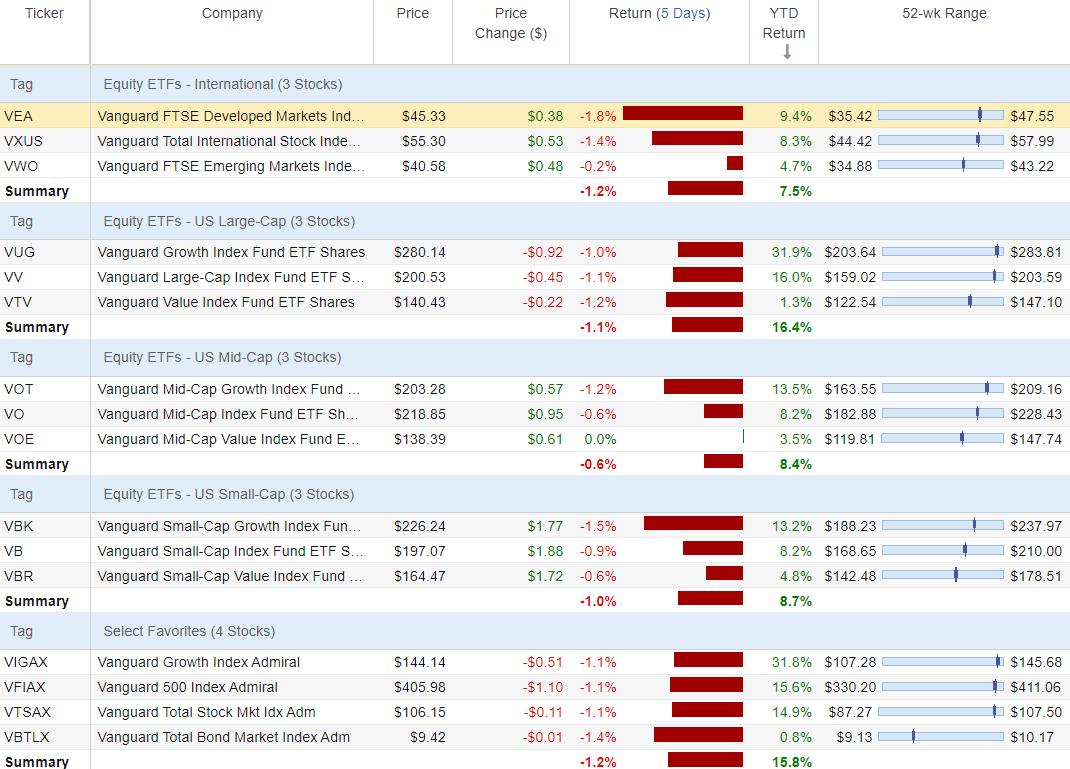Click the VEA 52-week range bar

(941, 115)
